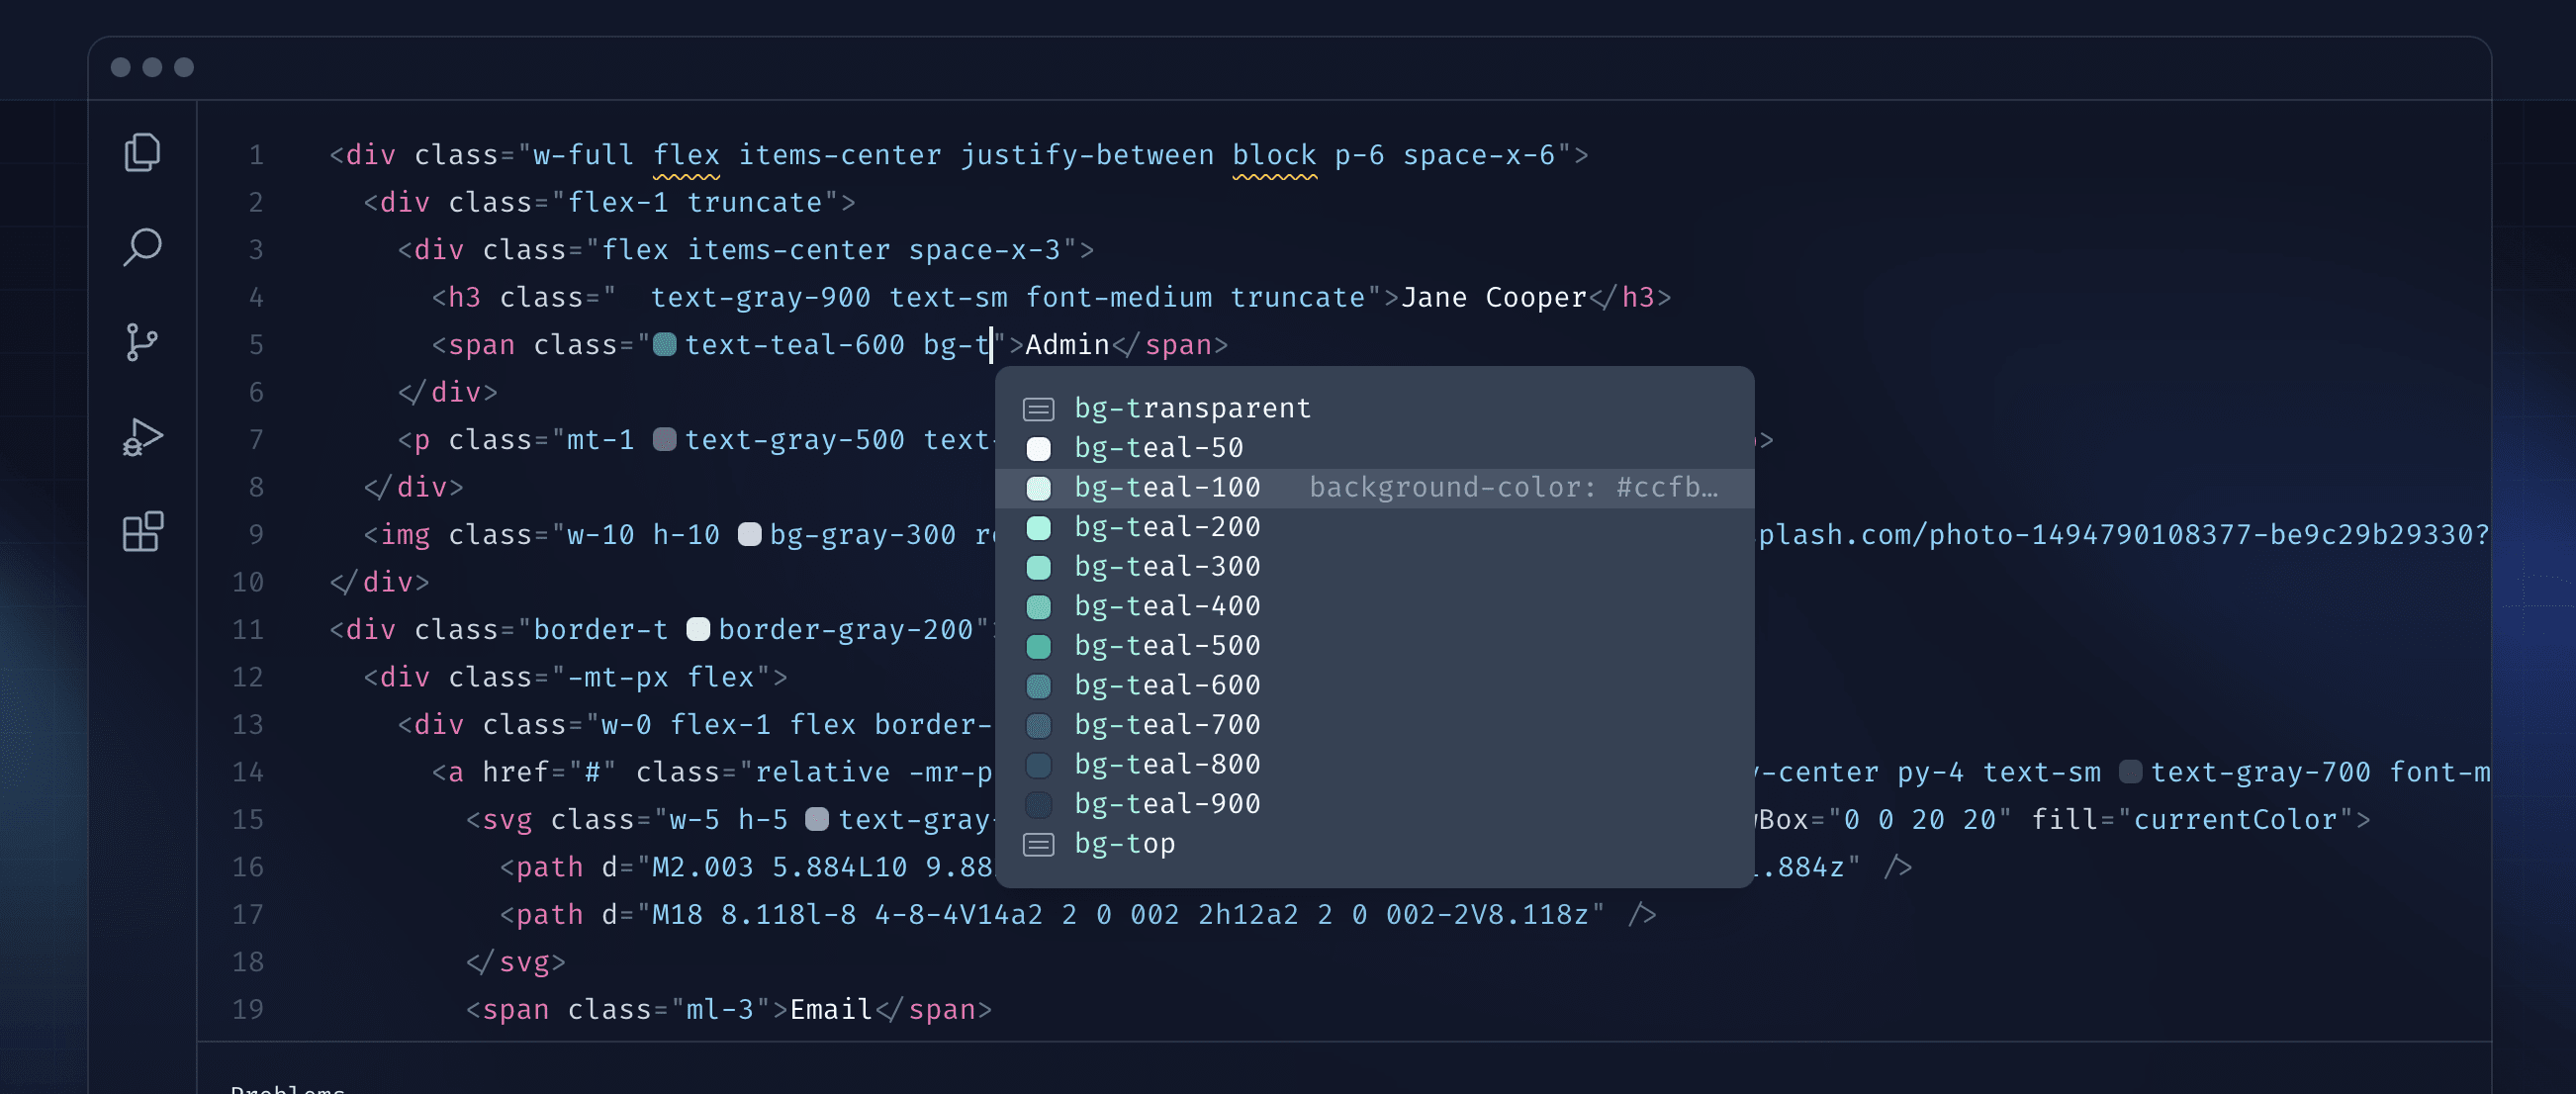This screenshot has height=1094, width=2576.
Task: Click swatch before text-gray-500 on line 7
Action: click(x=665, y=440)
